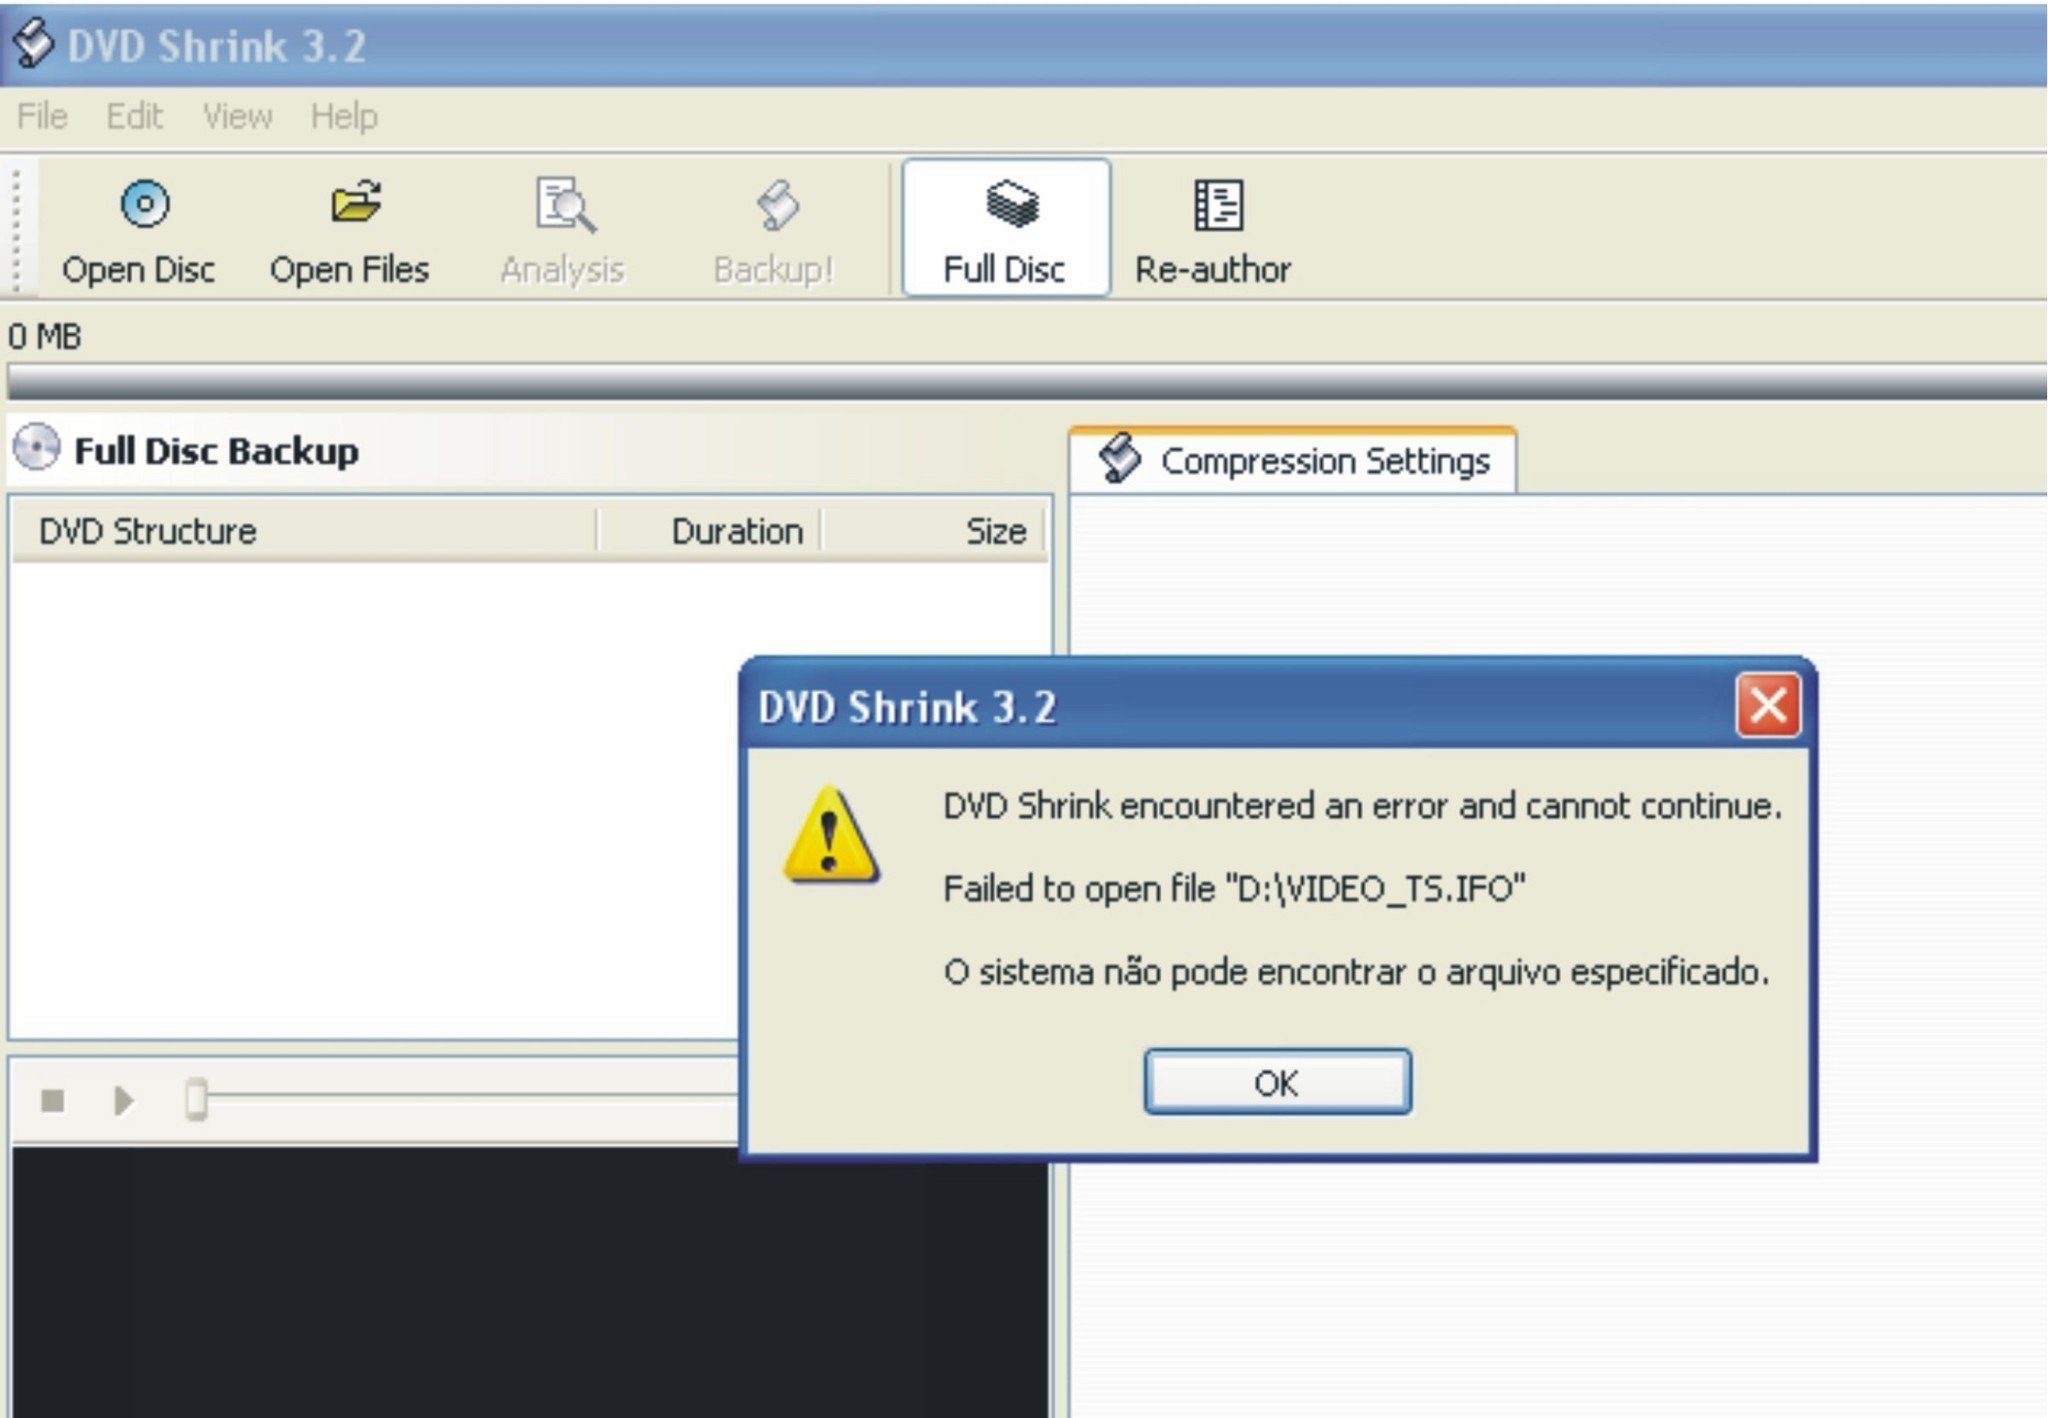2048x1418 pixels.
Task: Click the Backup! toolbar icon
Action: pyautogui.click(x=776, y=204)
